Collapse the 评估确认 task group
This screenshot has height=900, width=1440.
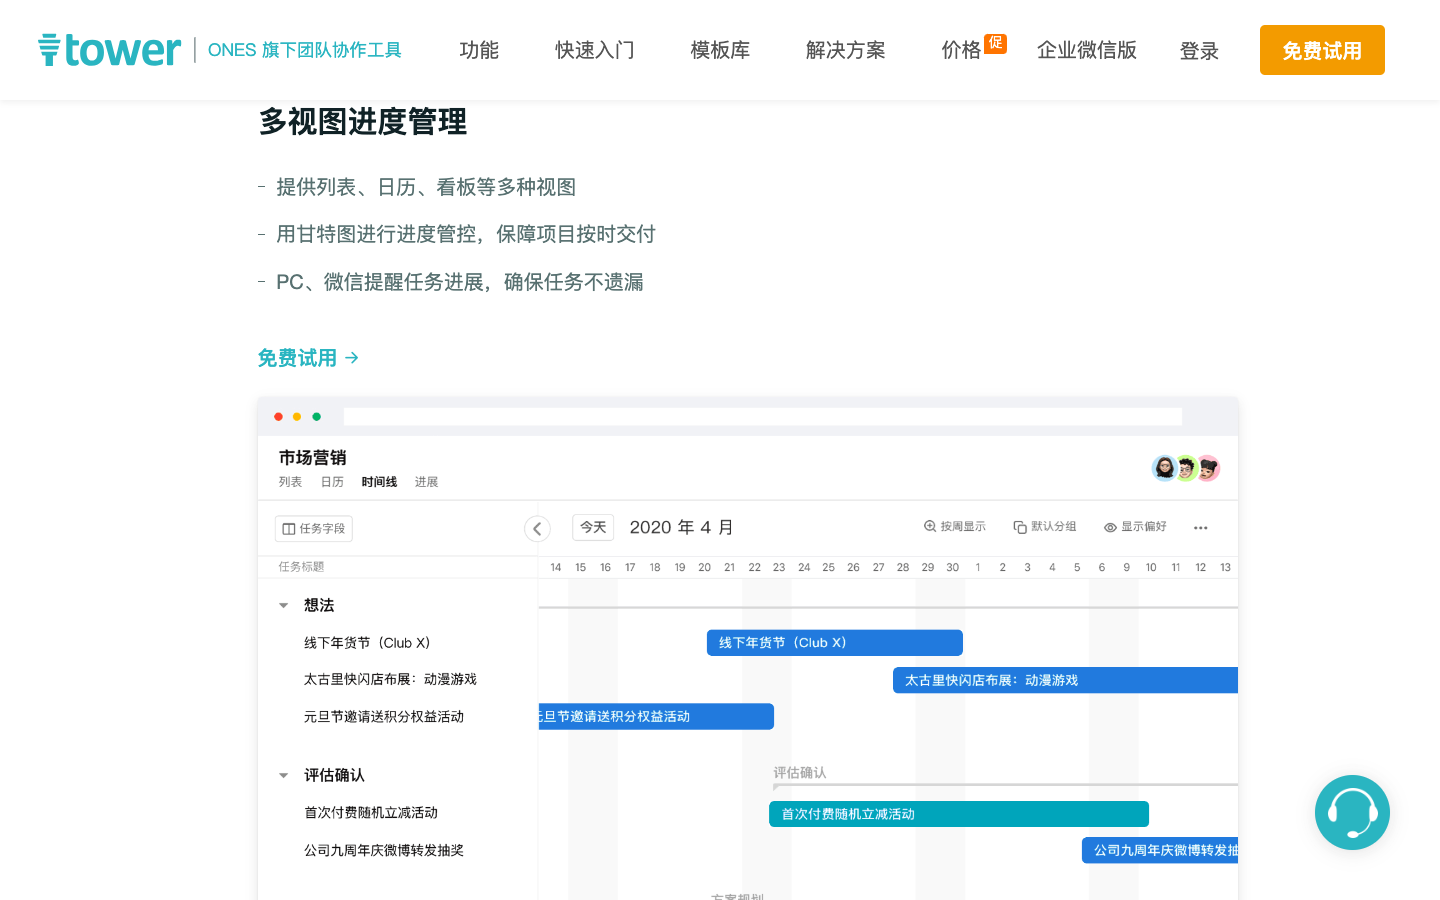284,776
